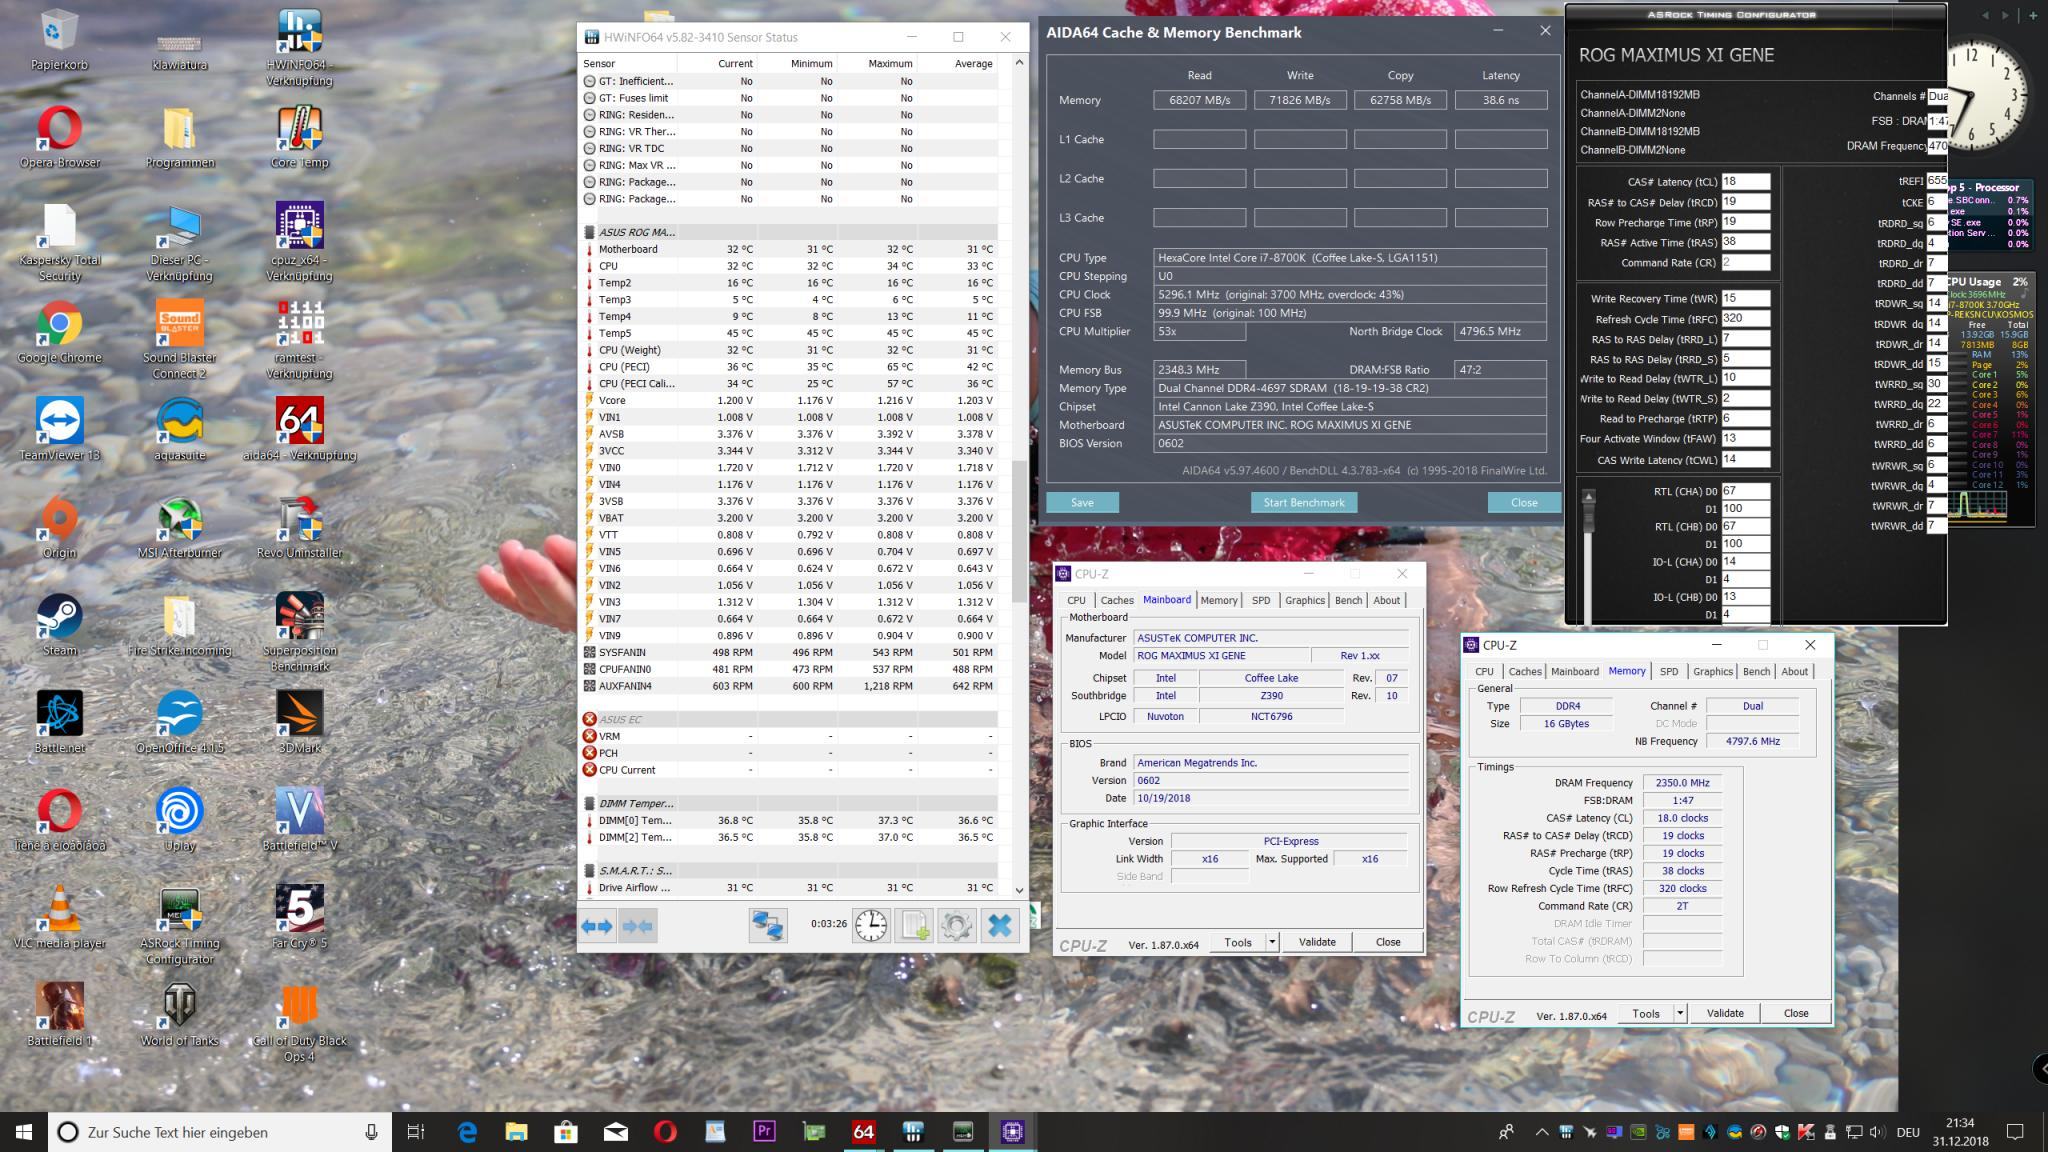
Task: Click the blue X icon in HWiNFO toolbar
Action: 999,926
